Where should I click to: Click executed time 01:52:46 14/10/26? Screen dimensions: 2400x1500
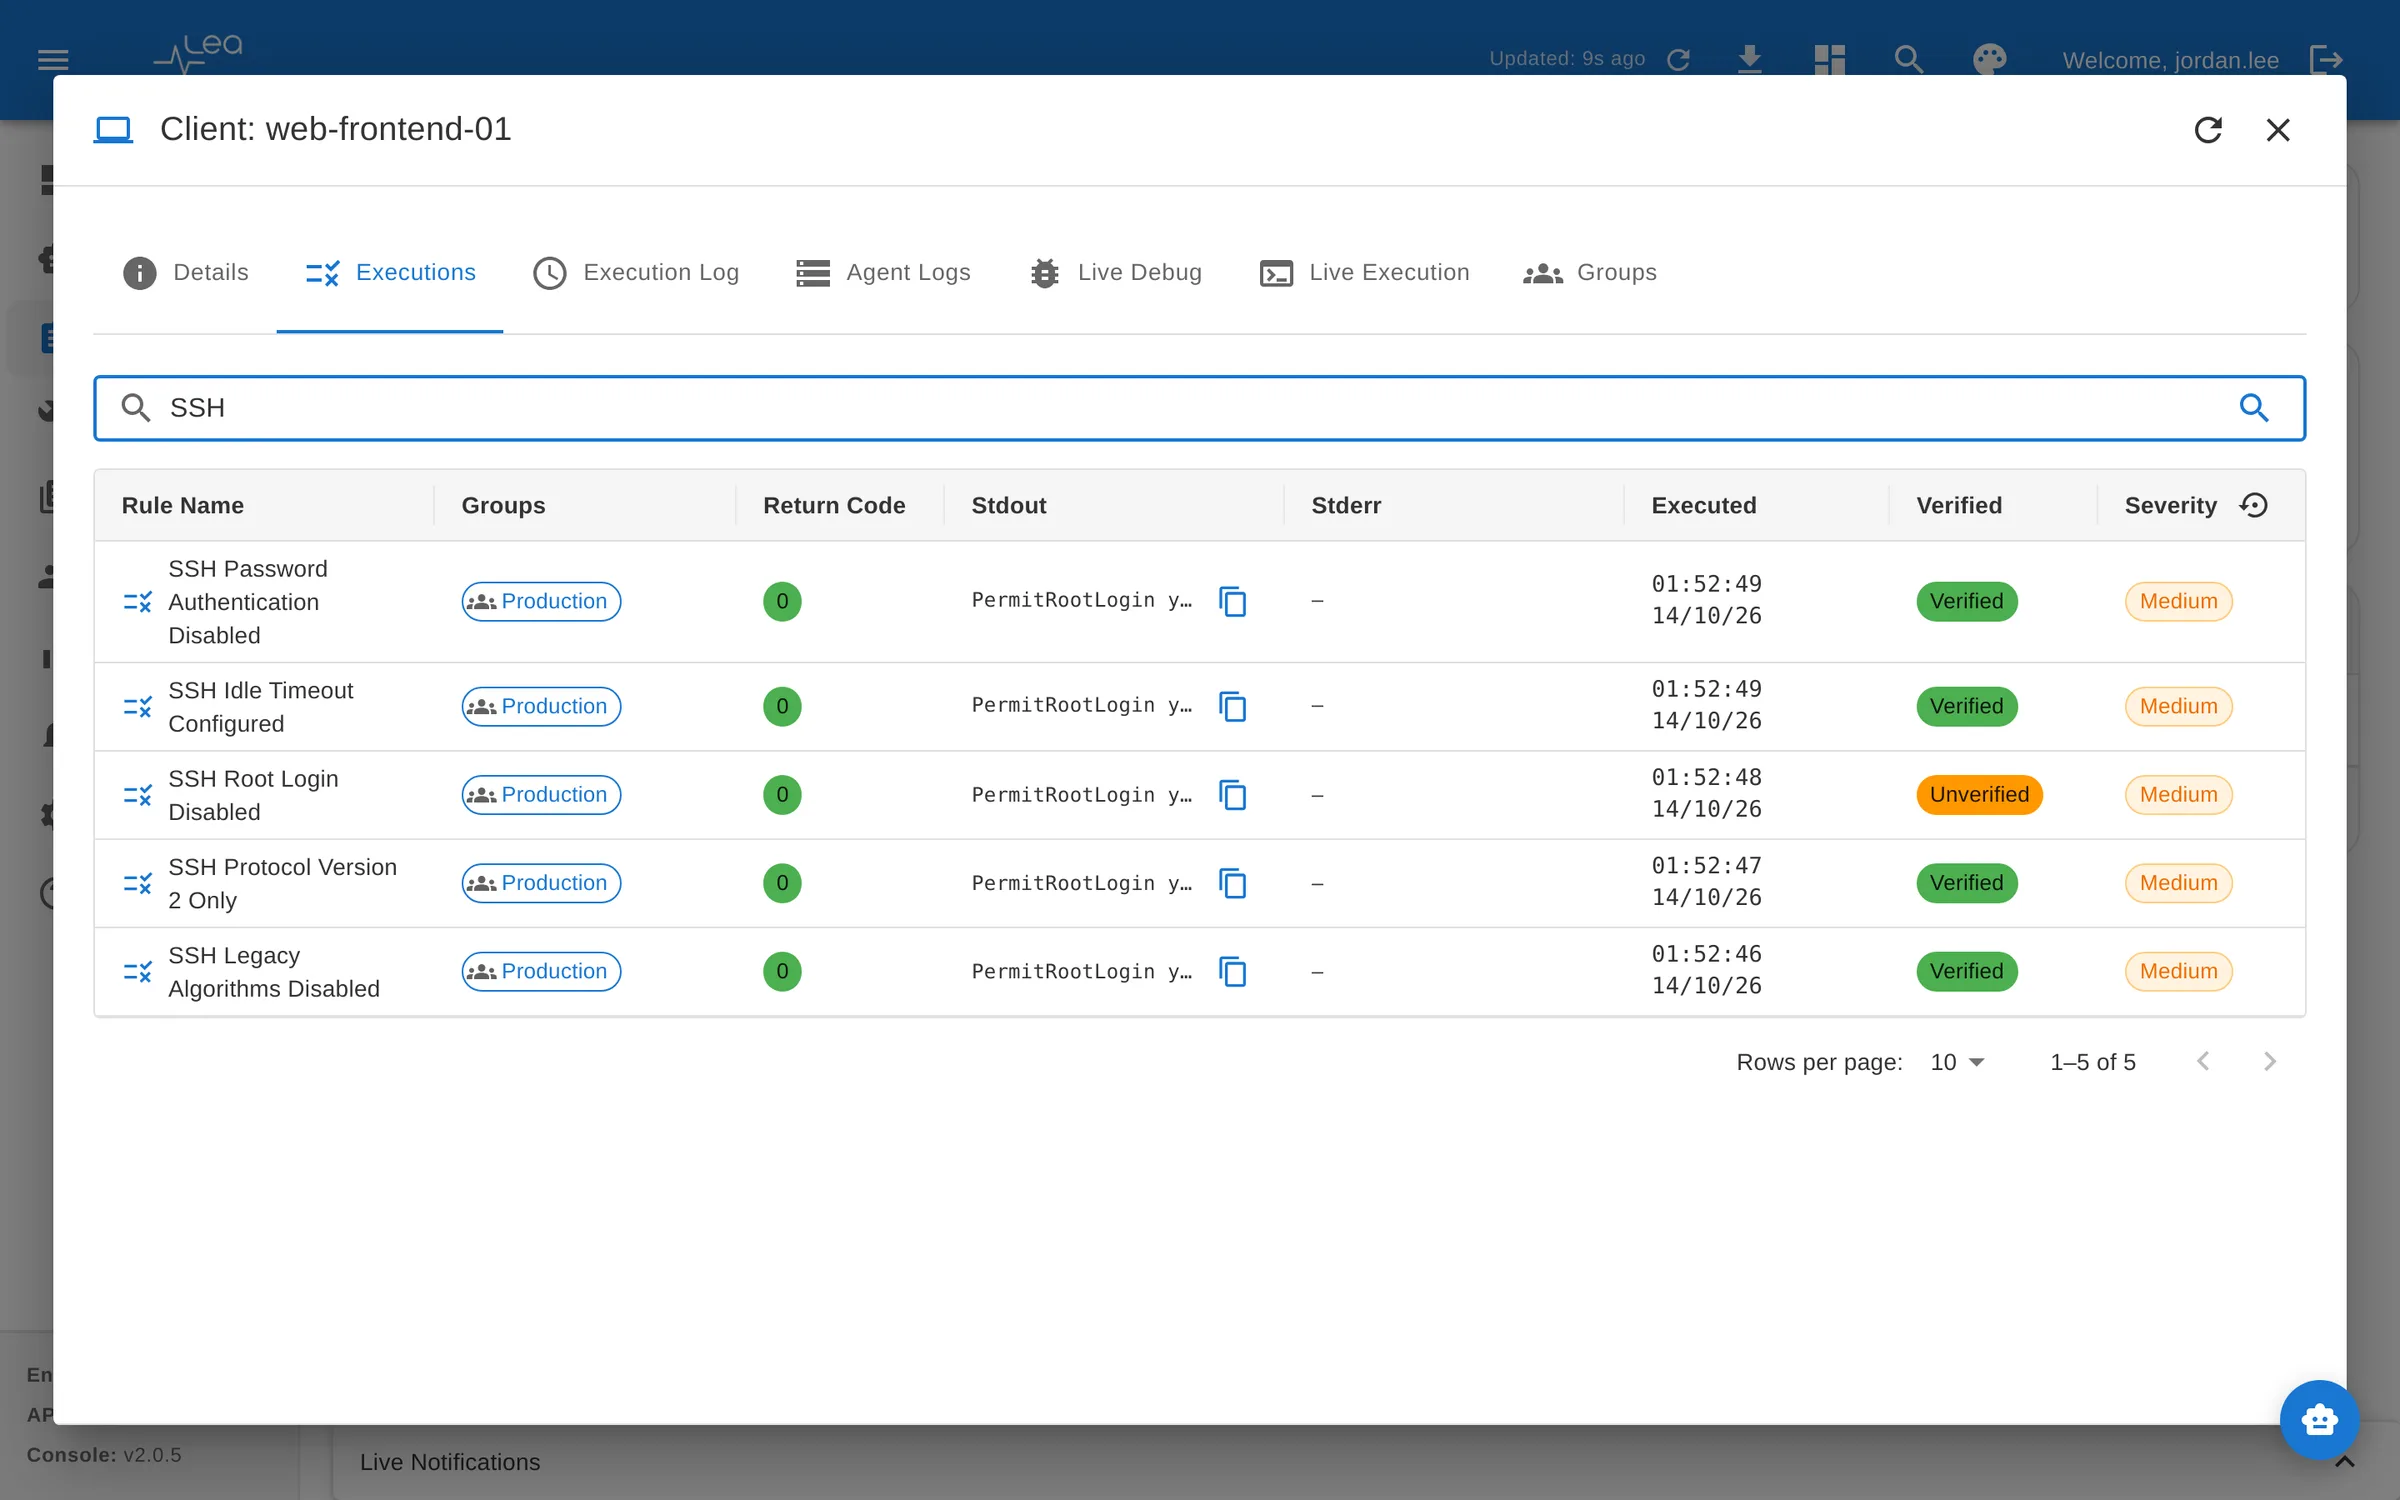coord(1706,970)
